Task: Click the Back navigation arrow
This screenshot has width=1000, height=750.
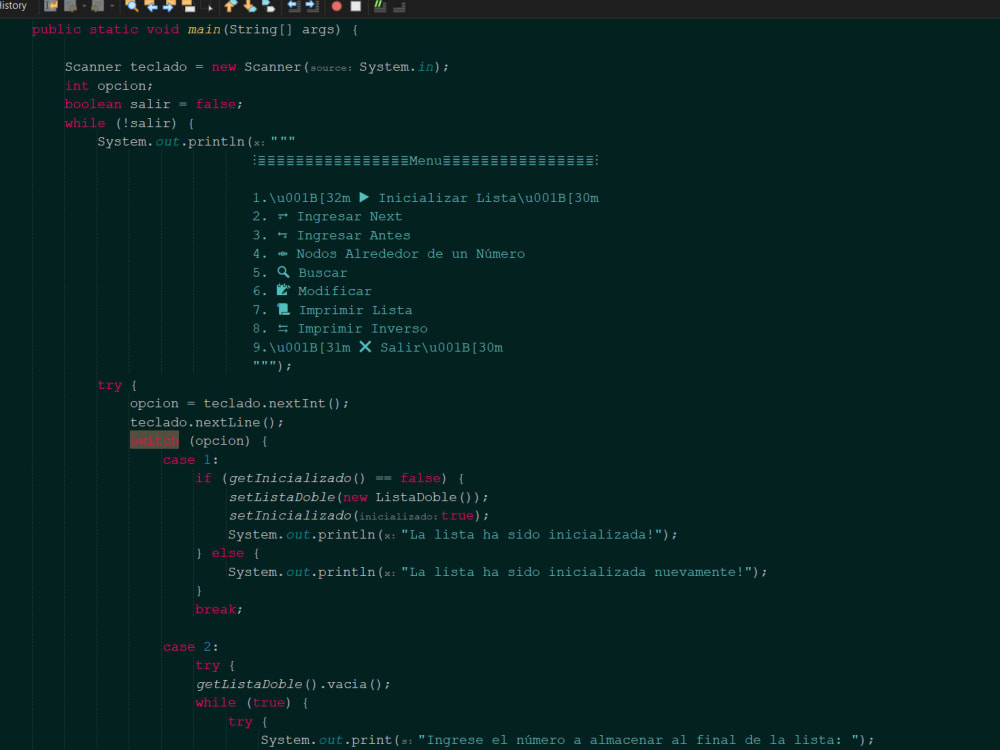Action: pos(153,8)
